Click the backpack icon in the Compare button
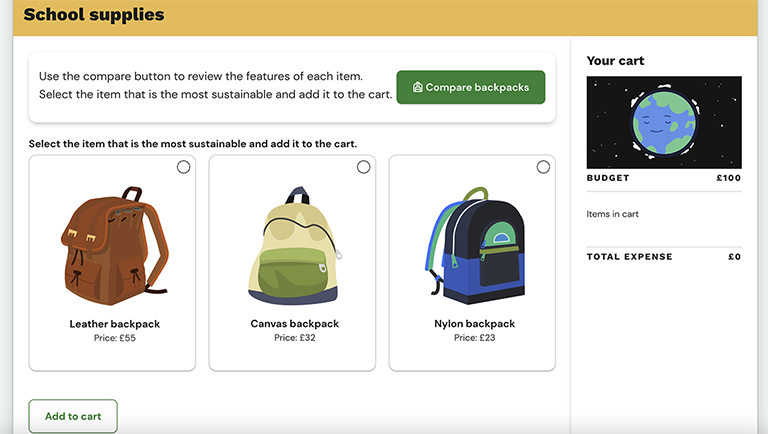This screenshot has height=434, width=768. click(417, 87)
